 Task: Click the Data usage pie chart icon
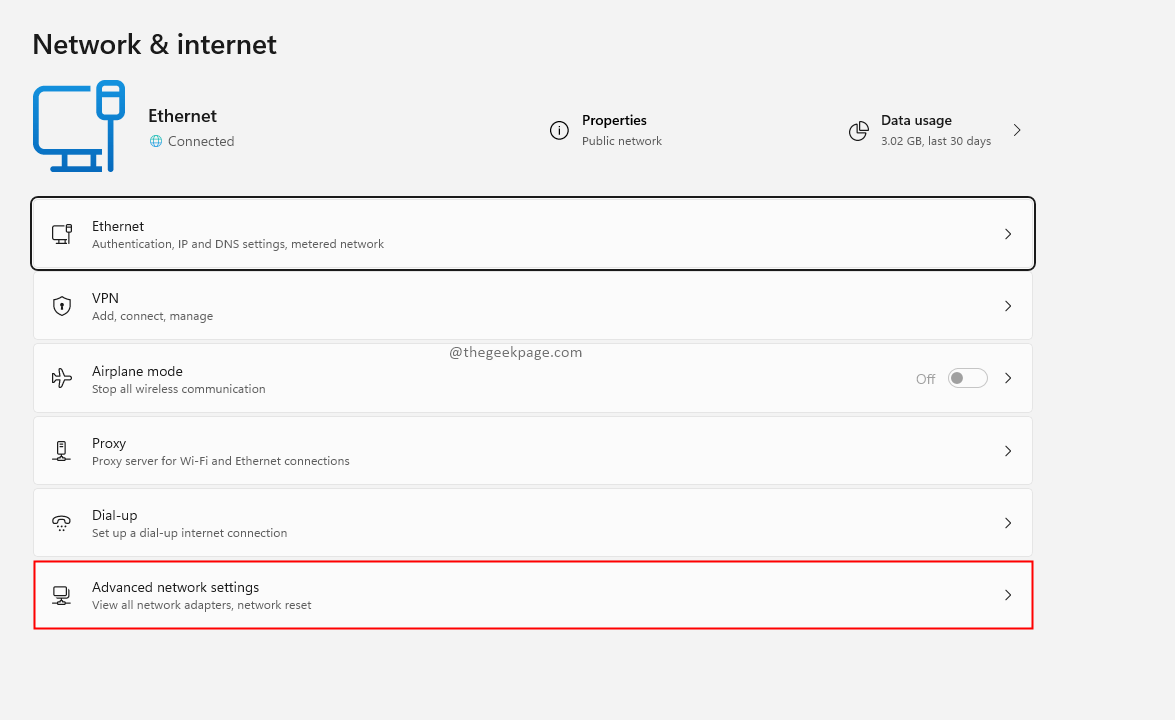point(858,130)
